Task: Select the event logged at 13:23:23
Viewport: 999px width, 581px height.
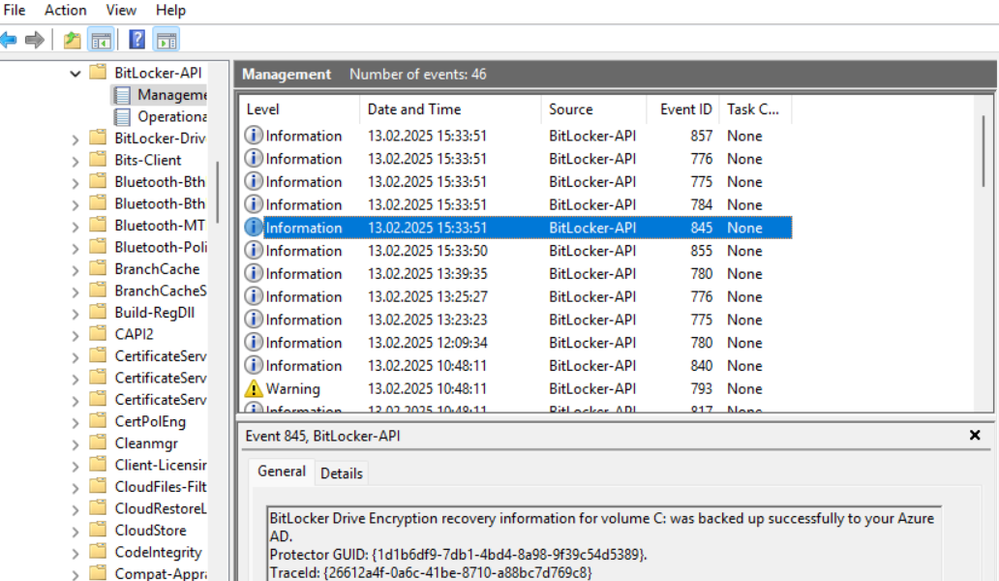Action: (517, 319)
